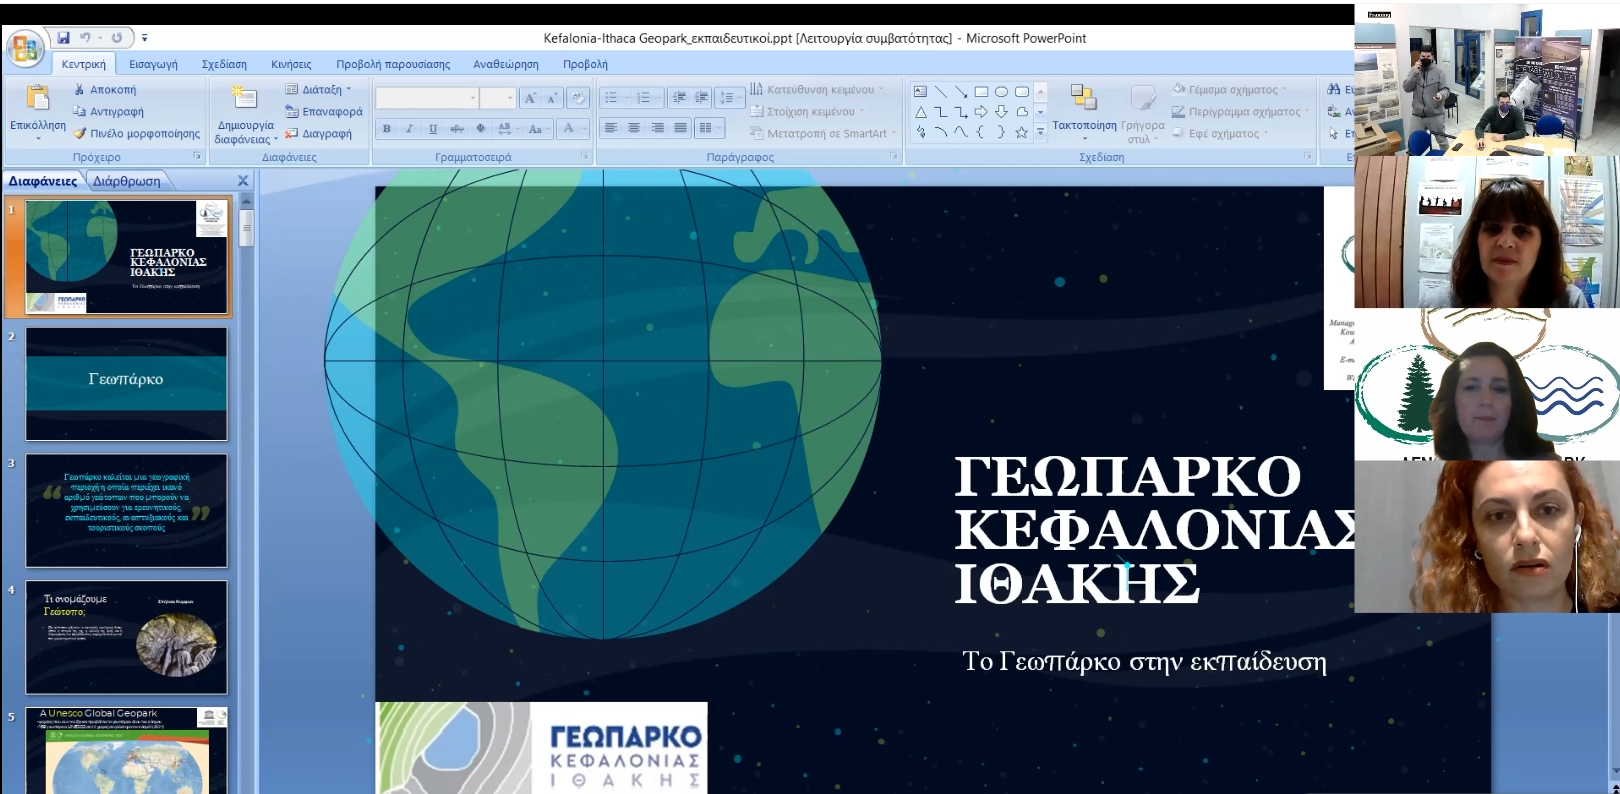This screenshot has width=1620, height=794.
Task: Clear all formatting icon
Action: point(577,98)
